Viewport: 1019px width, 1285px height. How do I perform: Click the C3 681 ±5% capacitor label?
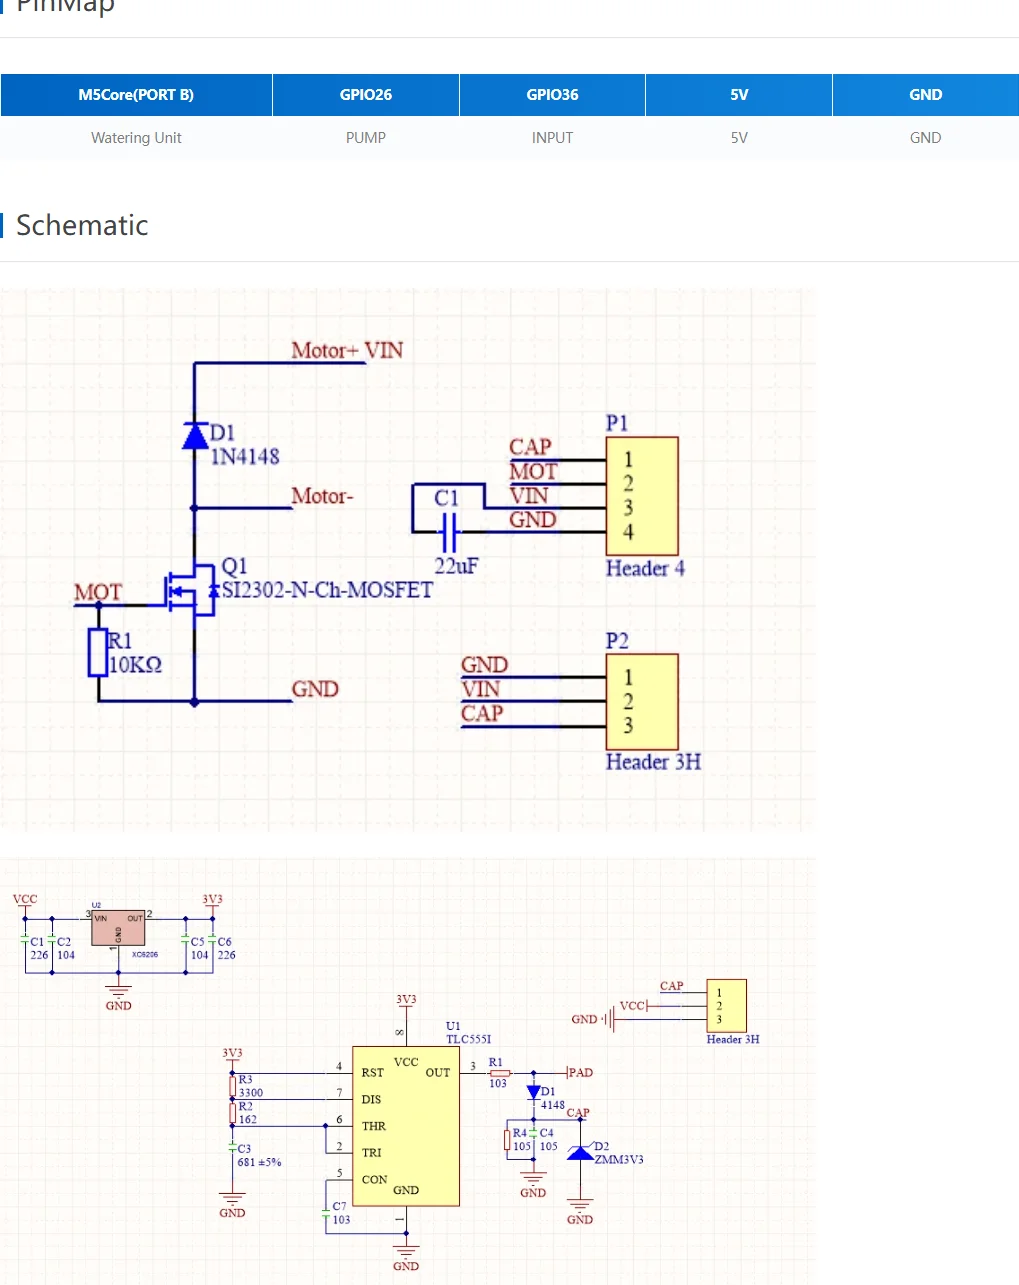tap(259, 1156)
